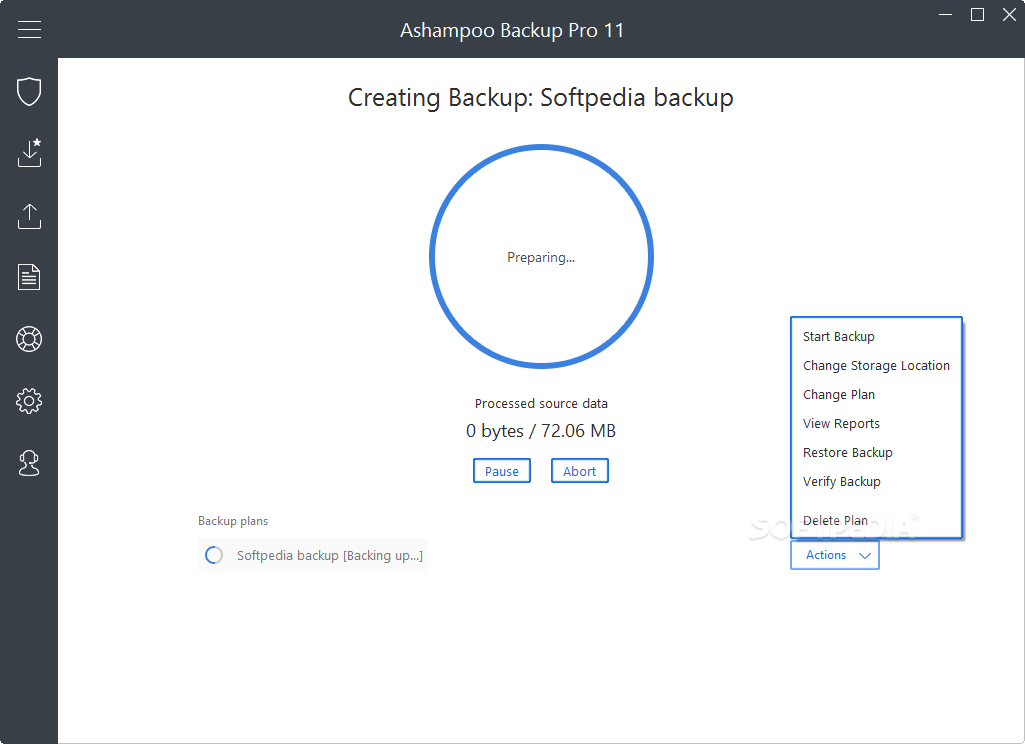Select Change Plan menu entry

839,395
